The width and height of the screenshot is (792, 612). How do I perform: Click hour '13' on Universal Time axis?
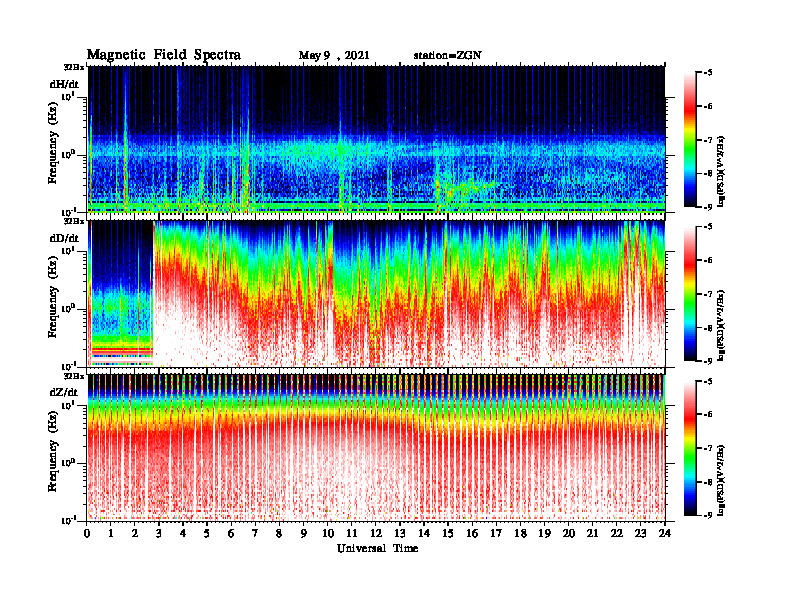(x=400, y=534)
